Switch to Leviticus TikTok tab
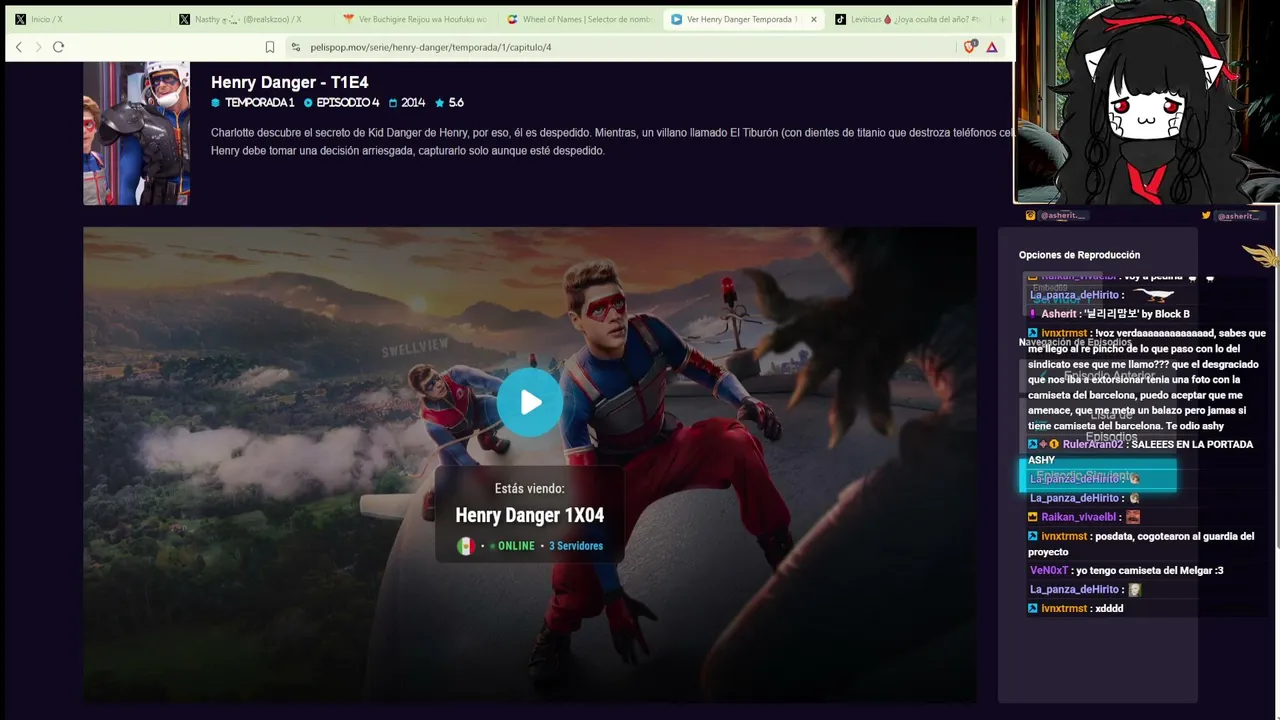 point(908,19)
